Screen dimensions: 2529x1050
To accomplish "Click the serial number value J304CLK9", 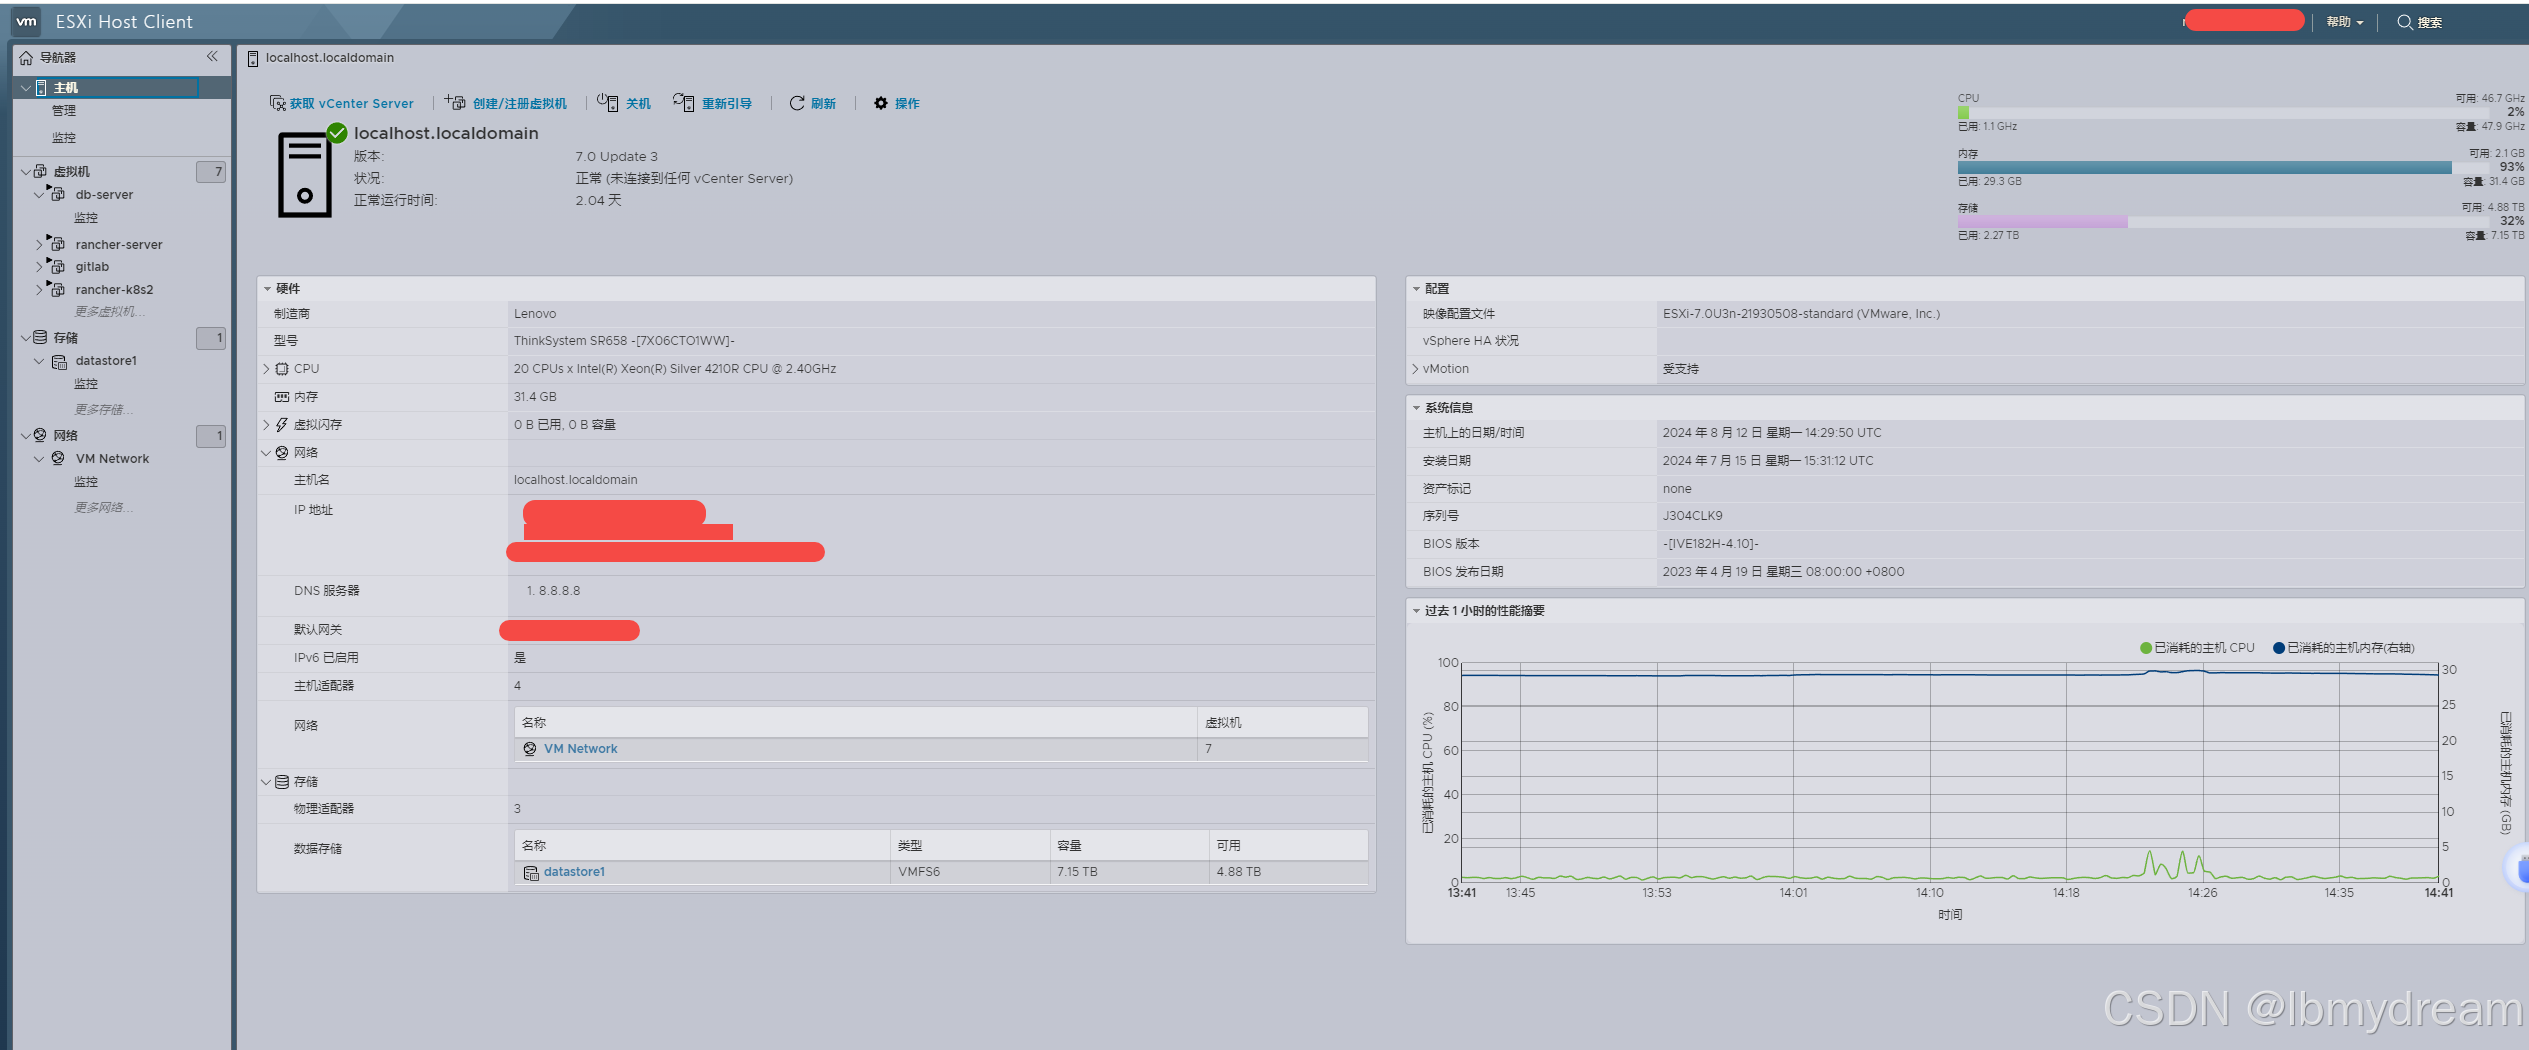I will pos(1692,516).
